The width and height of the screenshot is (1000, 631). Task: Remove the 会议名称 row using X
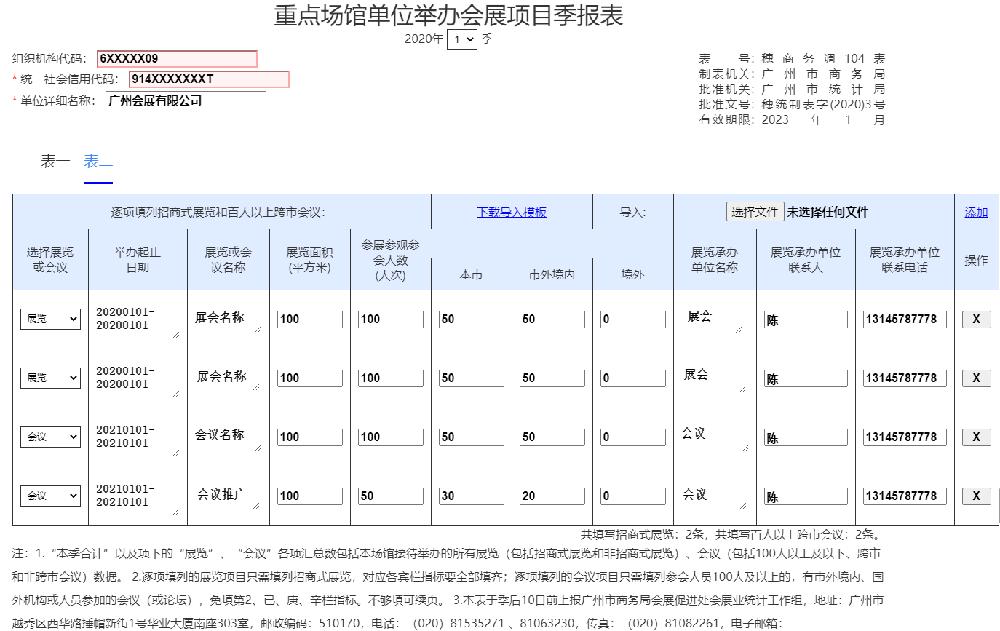(x=976, y=437)
